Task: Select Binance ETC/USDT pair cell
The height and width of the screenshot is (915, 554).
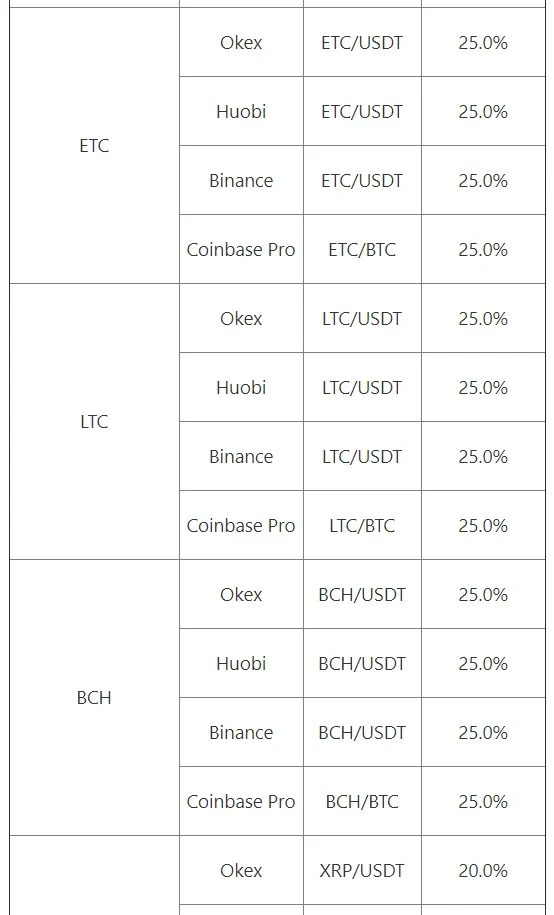Action: 362,180
